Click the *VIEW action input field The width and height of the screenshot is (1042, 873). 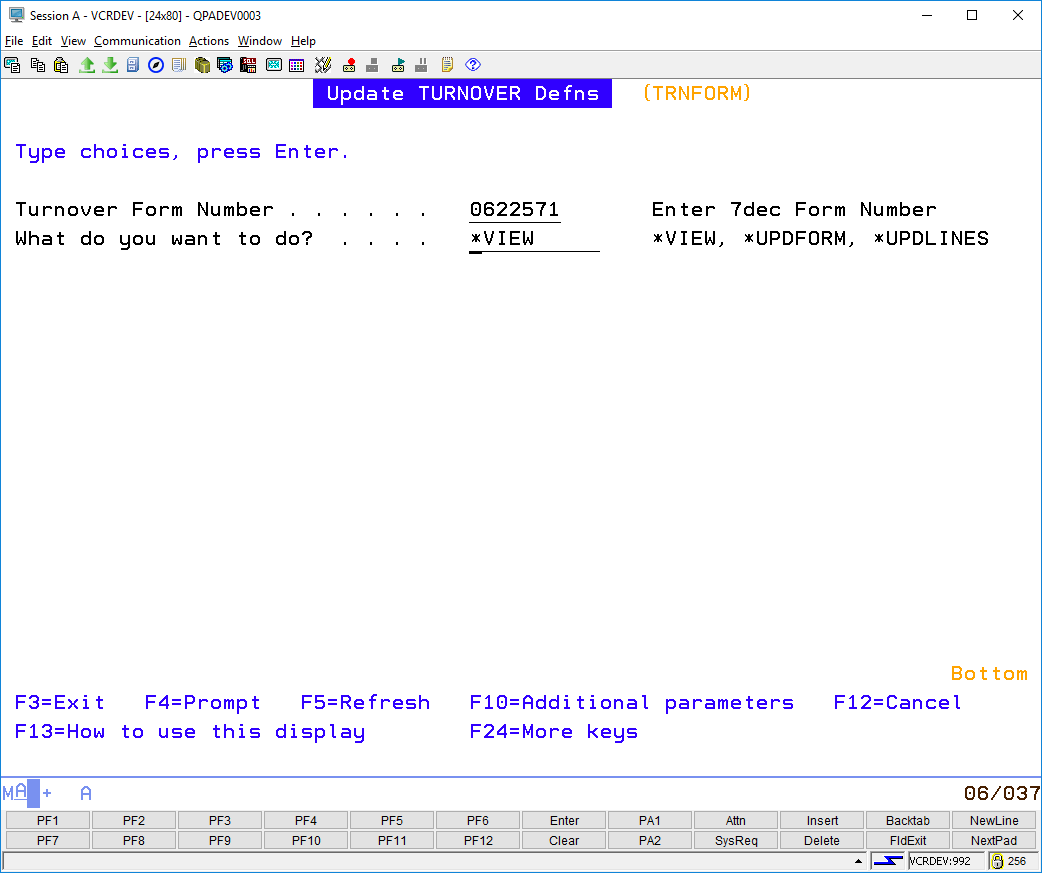point(534,239)
